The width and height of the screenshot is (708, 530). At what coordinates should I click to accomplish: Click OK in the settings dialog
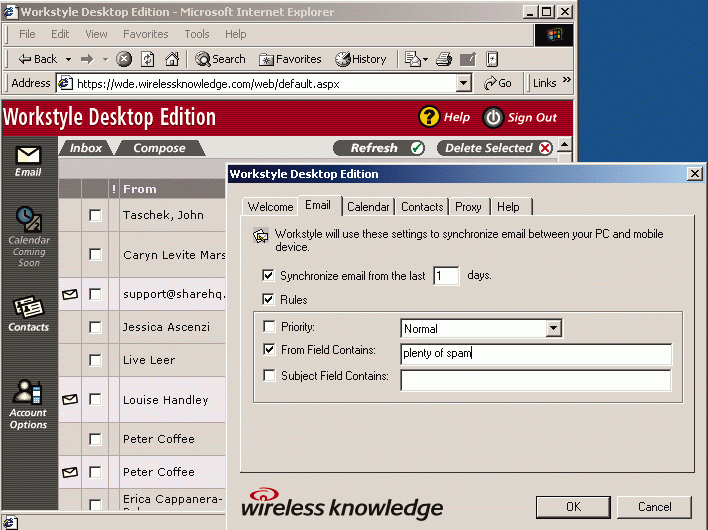(x=573, y=507)
